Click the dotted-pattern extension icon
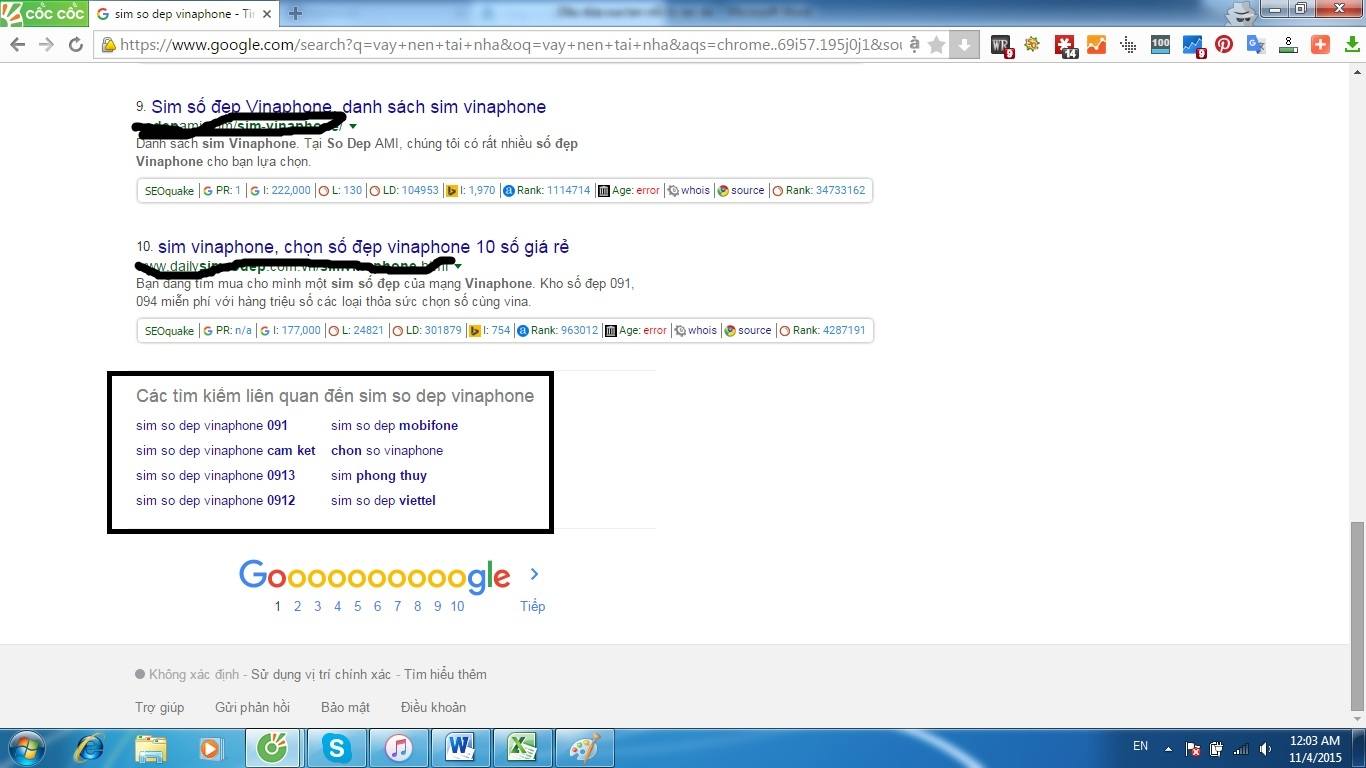 coord(1128,45)
